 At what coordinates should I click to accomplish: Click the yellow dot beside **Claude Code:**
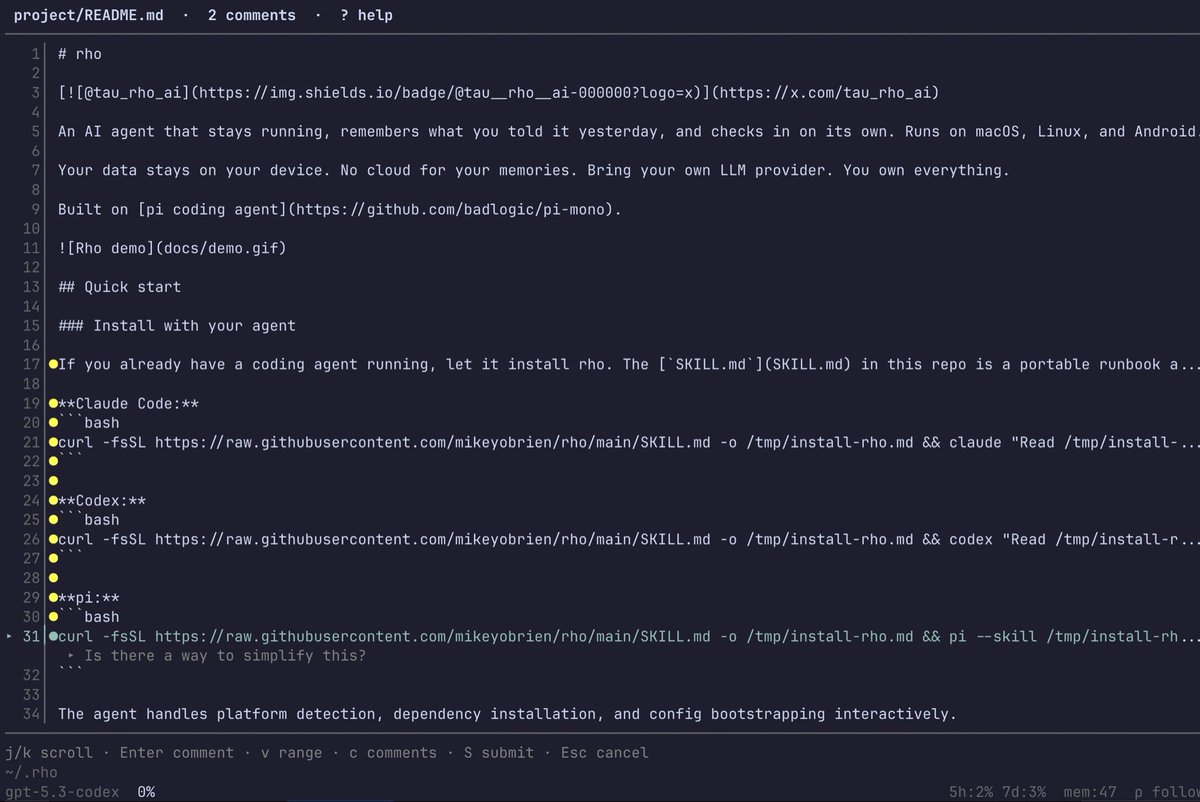pyautogui.click(x=53, y=403)
